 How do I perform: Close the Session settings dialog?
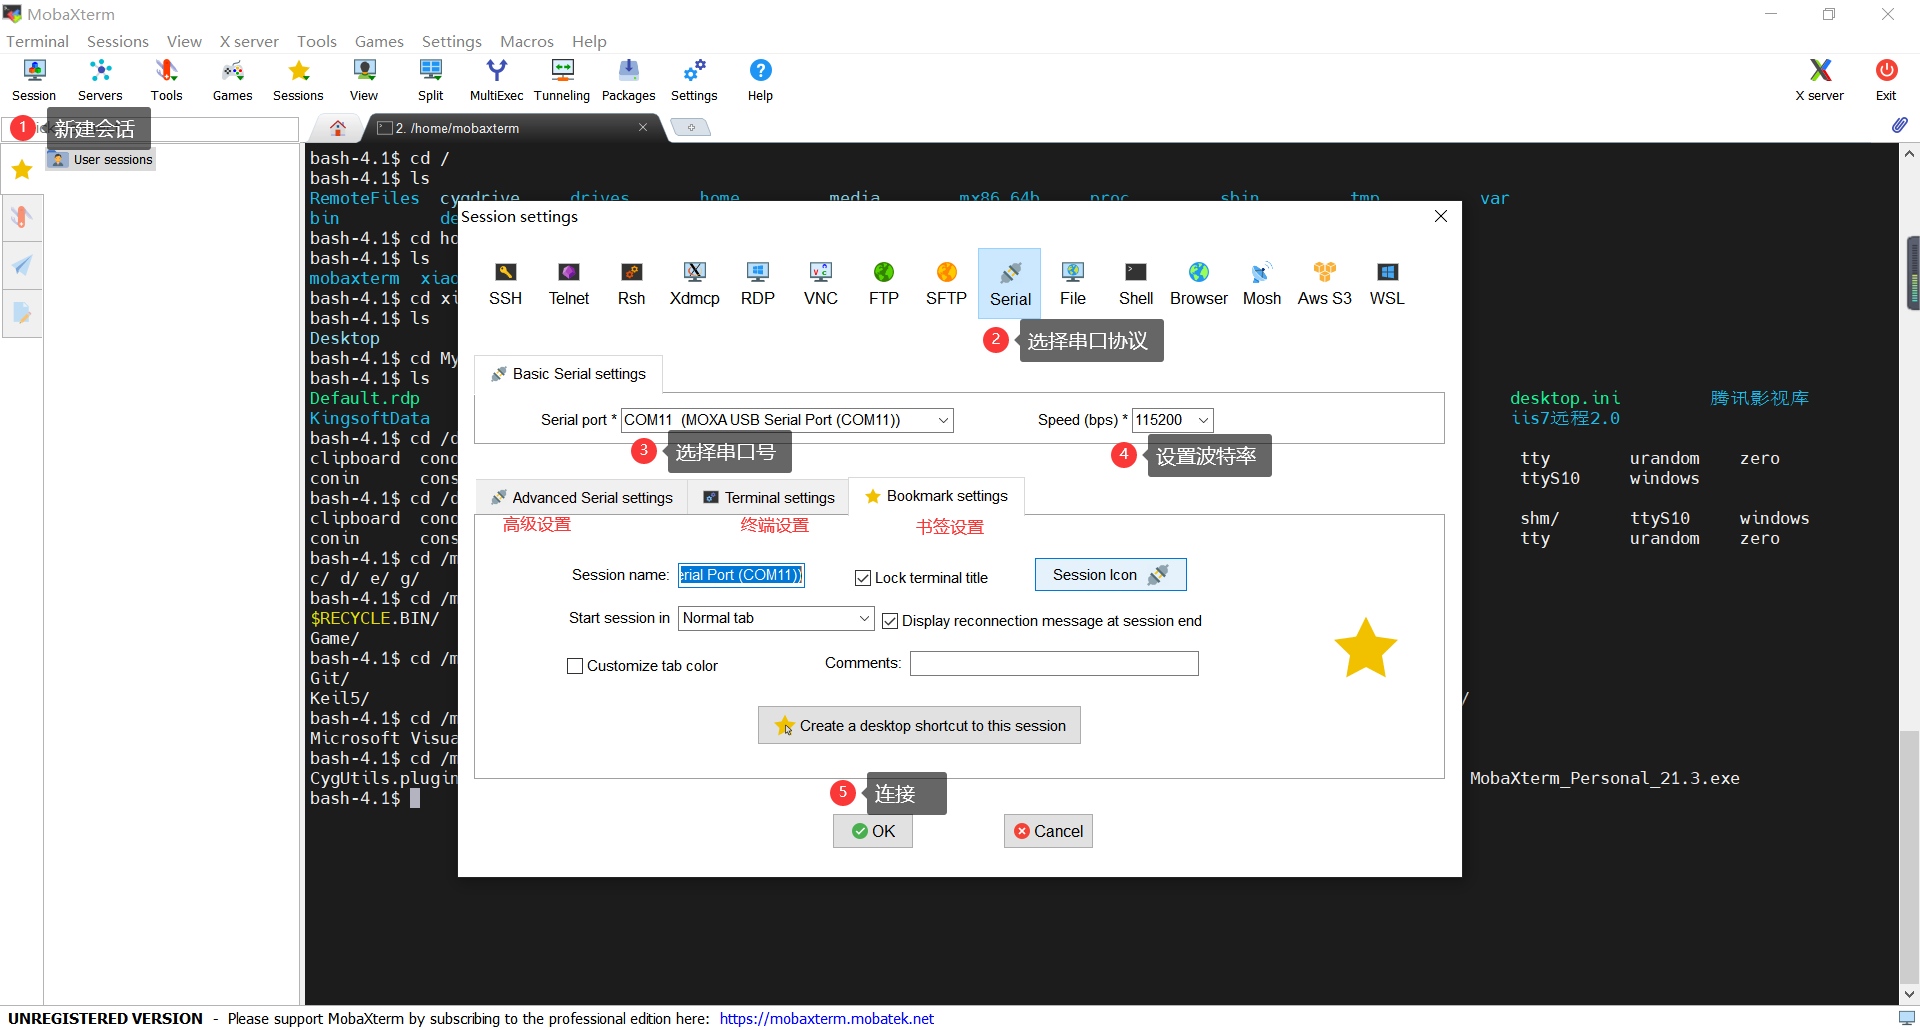(x=1441, y=216)
